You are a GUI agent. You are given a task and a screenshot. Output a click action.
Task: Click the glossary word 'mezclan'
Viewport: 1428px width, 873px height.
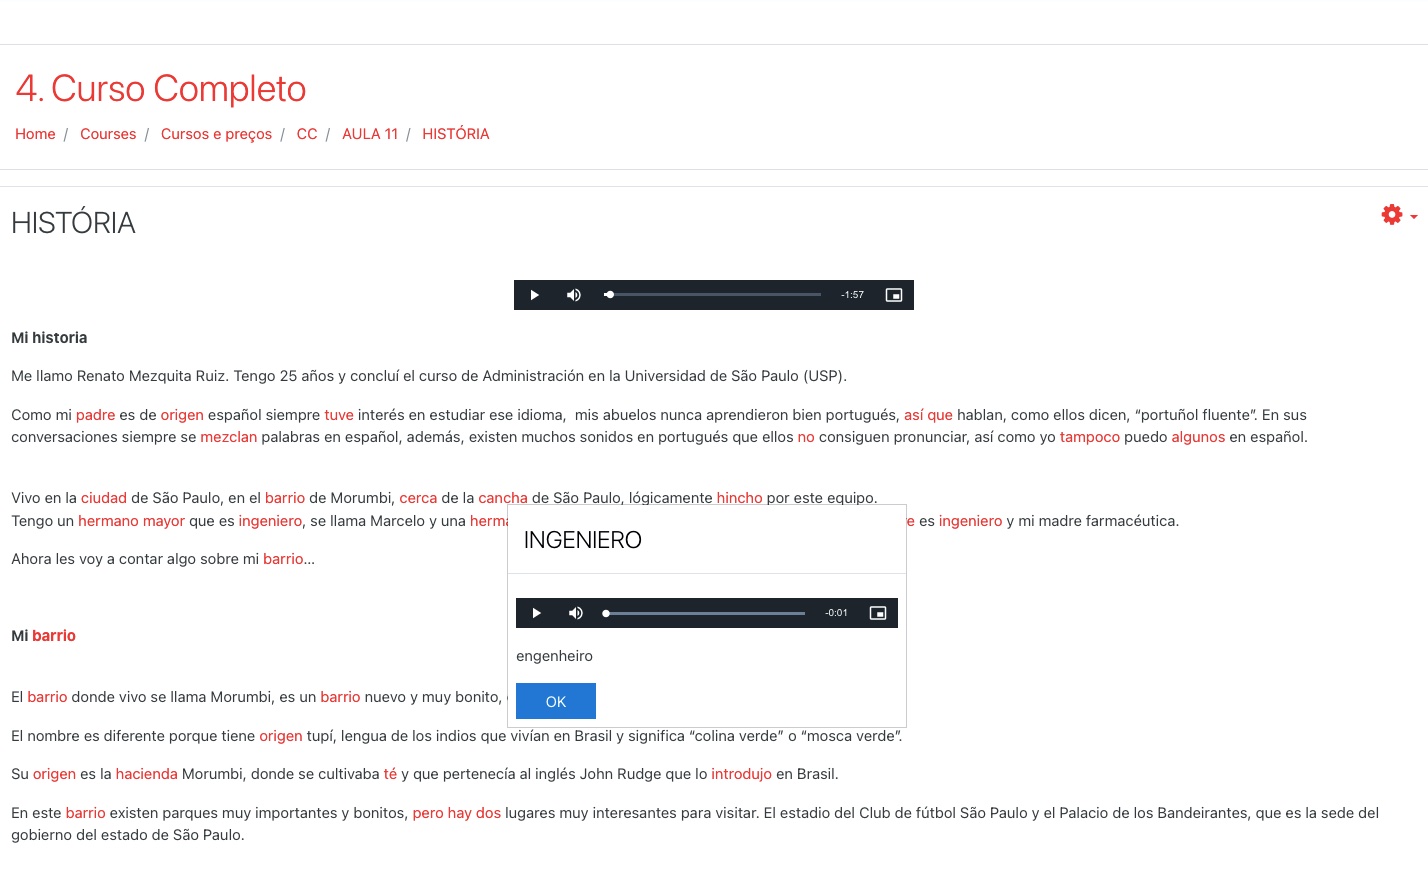pos(229,437)
